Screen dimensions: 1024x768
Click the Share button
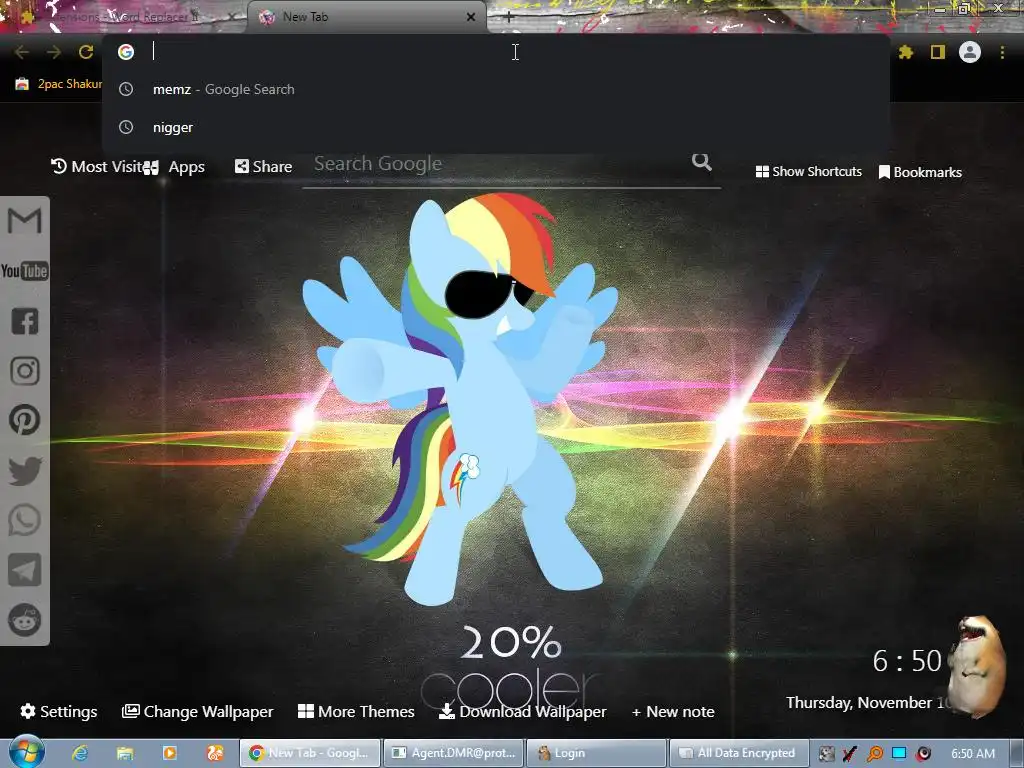pyautogui.click(x=263, y=167)
